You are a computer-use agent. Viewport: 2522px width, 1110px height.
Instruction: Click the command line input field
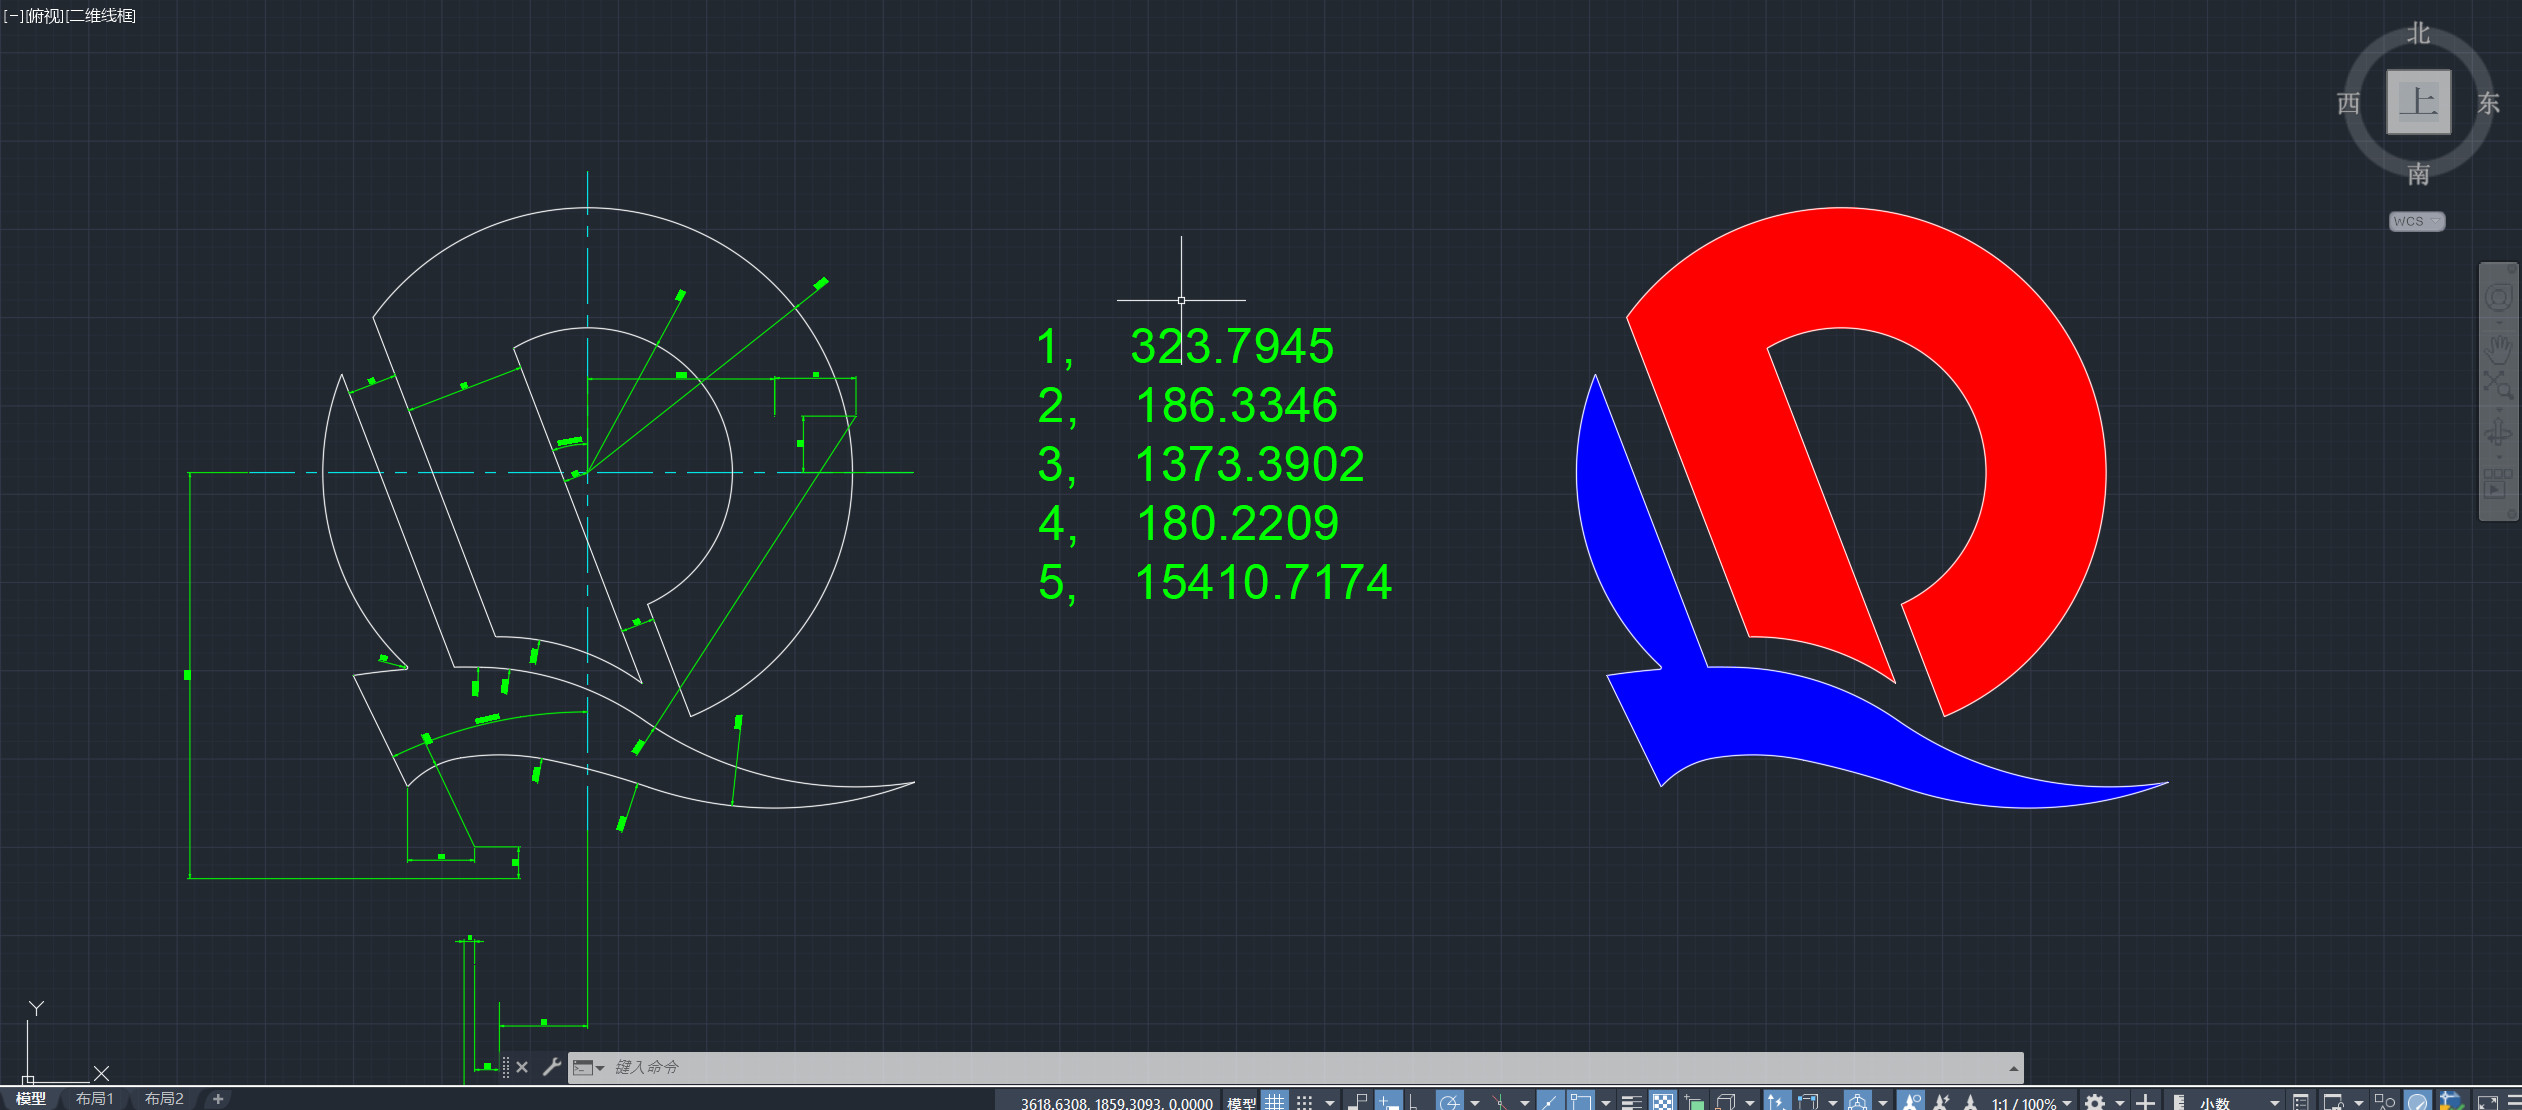tap(1200, 1067)
